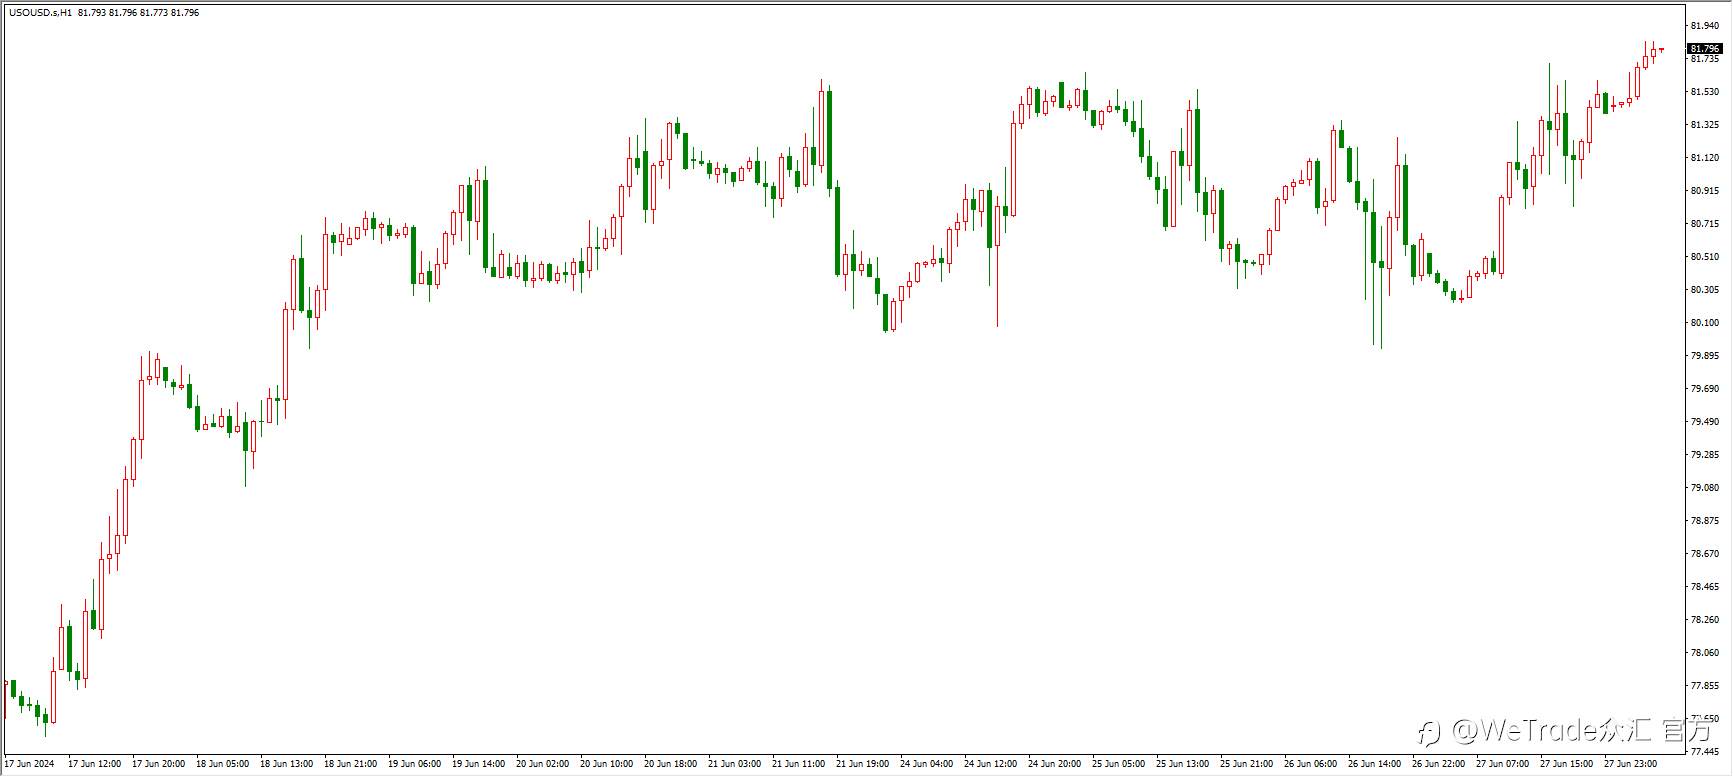This screenshot has height=777, width=1733.
Task: Click the USOUSD.s,H1 chart title text
Action: click(40, 13)
